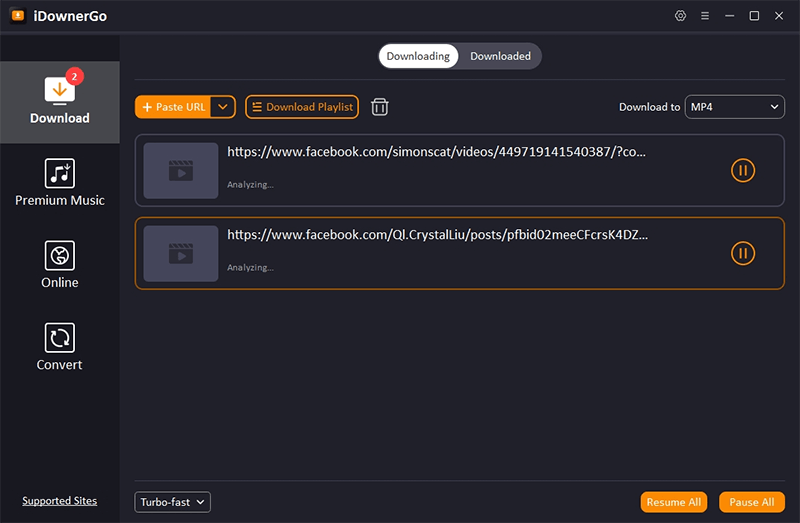Click the 'Download to' label
The width and height of the screenshot is (800, 523).
[649, 107]
